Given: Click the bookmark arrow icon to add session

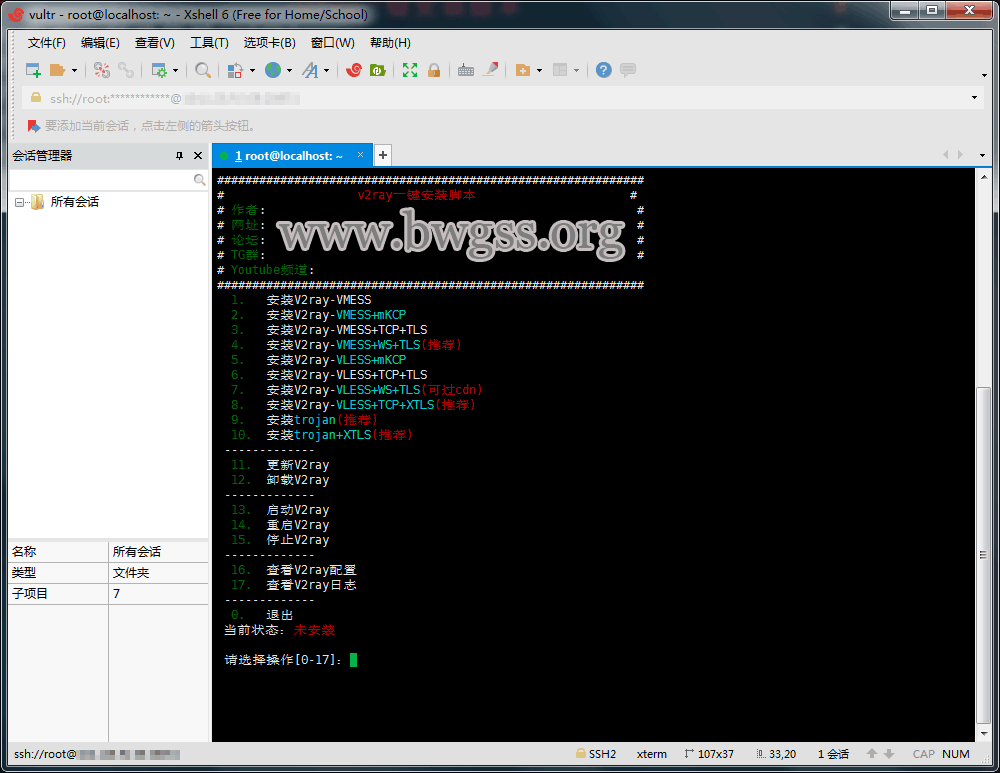Looking at the screenshot, I should coord(33,126).
